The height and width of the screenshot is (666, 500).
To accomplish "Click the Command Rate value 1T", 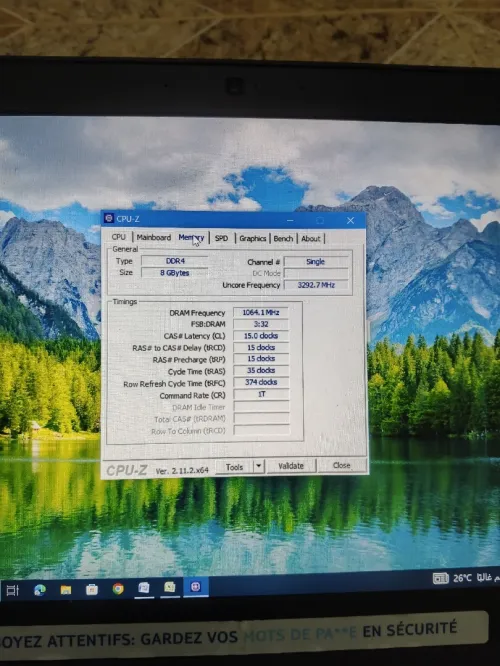I will pos(261,394).
